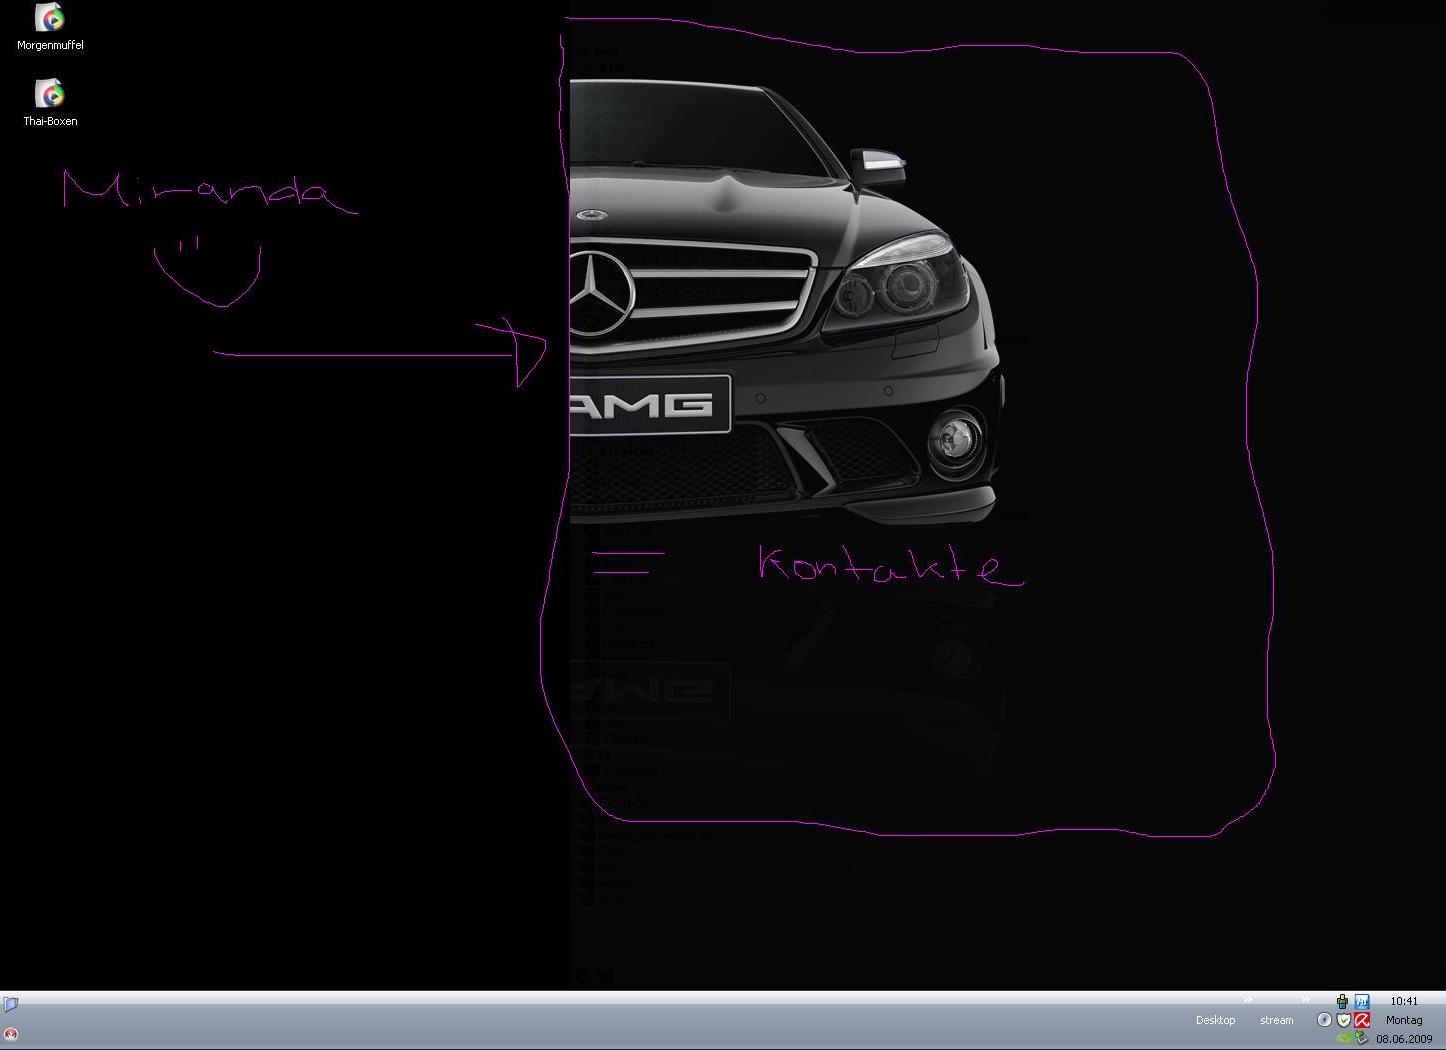This screenshot has width=1446, height=1050.
Task: Open the Desktop toolbar in taskbar
Action: click(1215, 1020)
